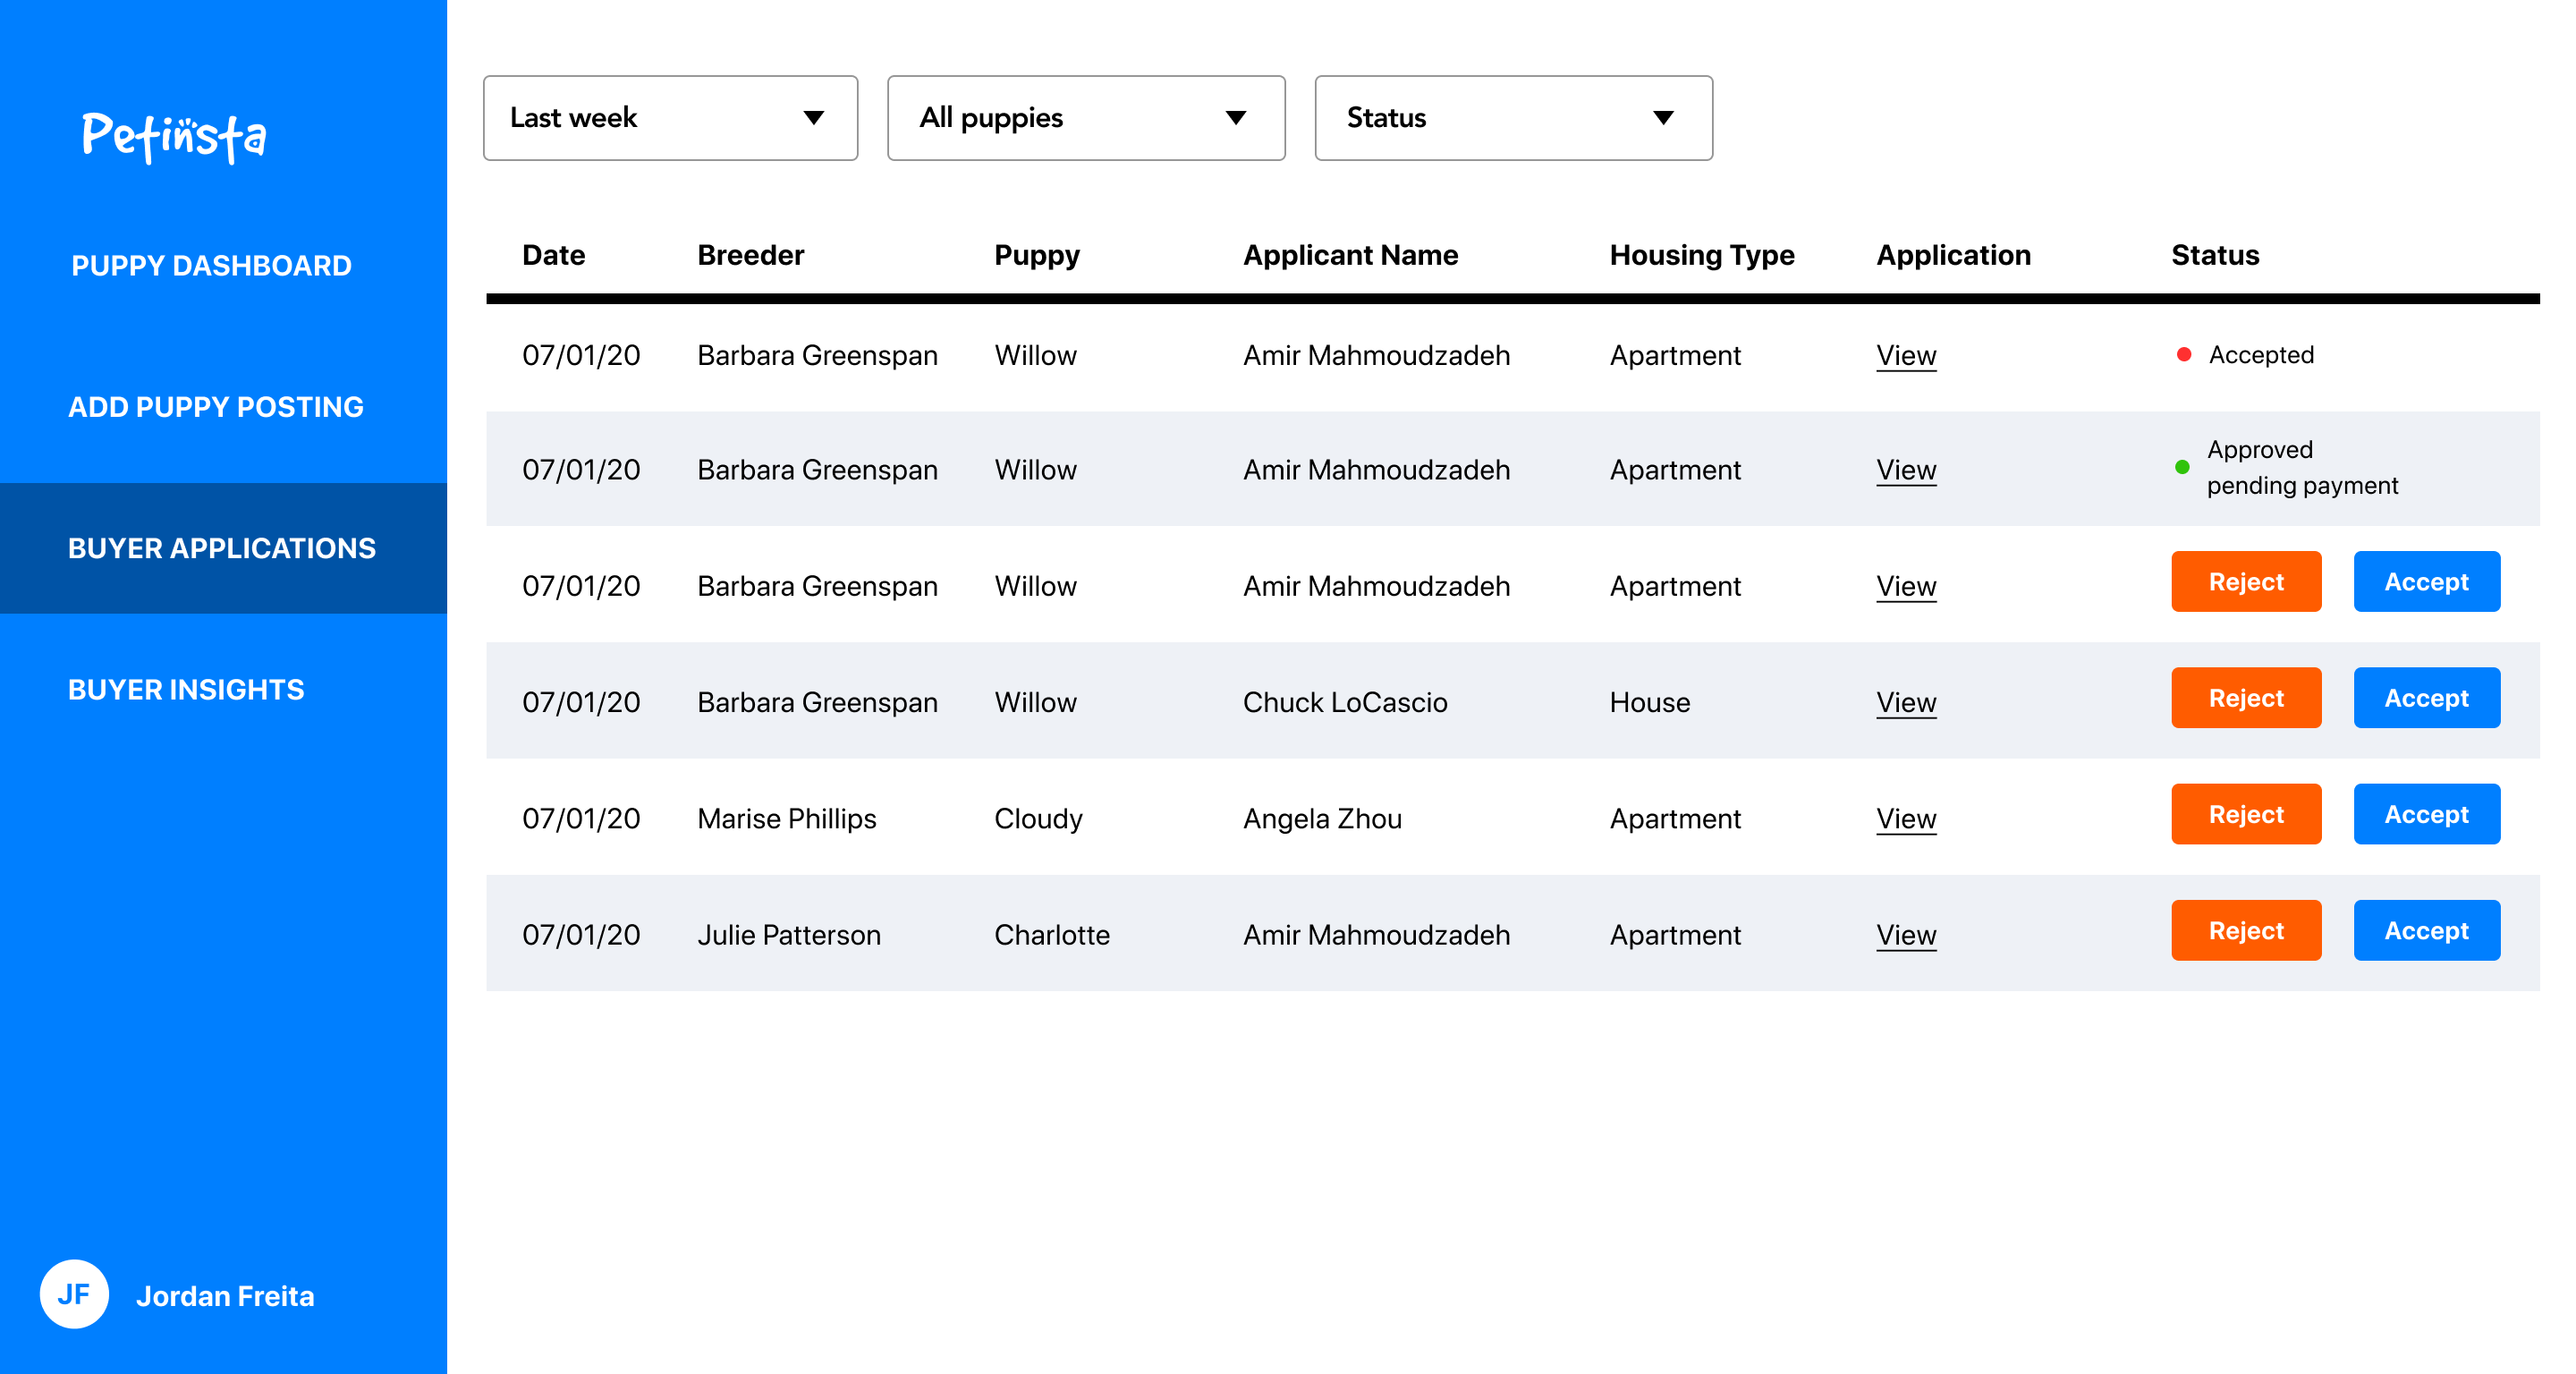View the Julie Patterson breeder application
This screenshot has height=1374, width=2576.
1906,935
